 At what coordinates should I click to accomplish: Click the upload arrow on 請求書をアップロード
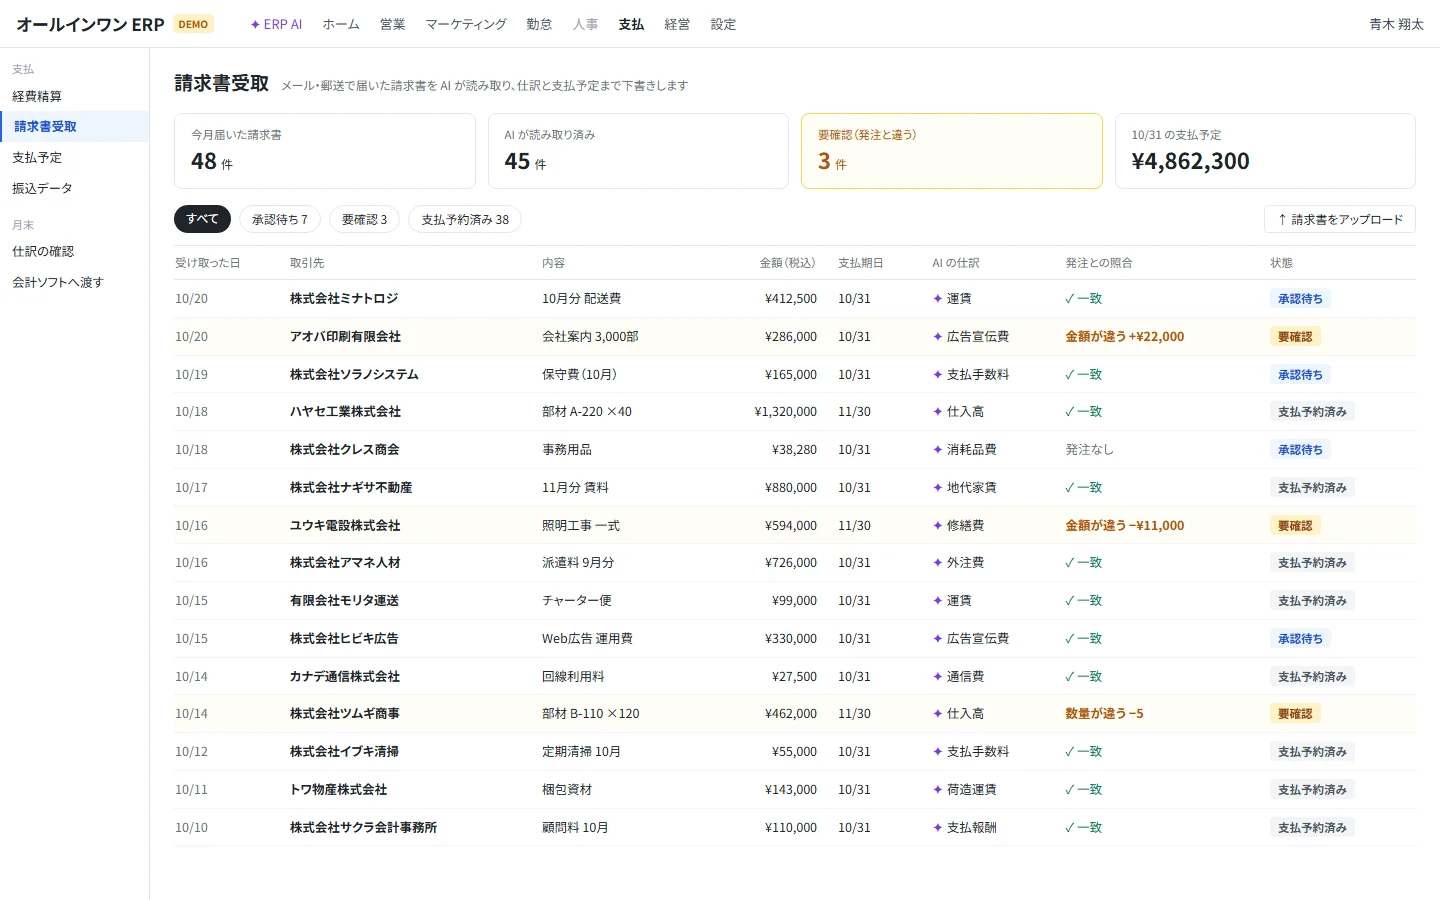[x=1282, y=219]
